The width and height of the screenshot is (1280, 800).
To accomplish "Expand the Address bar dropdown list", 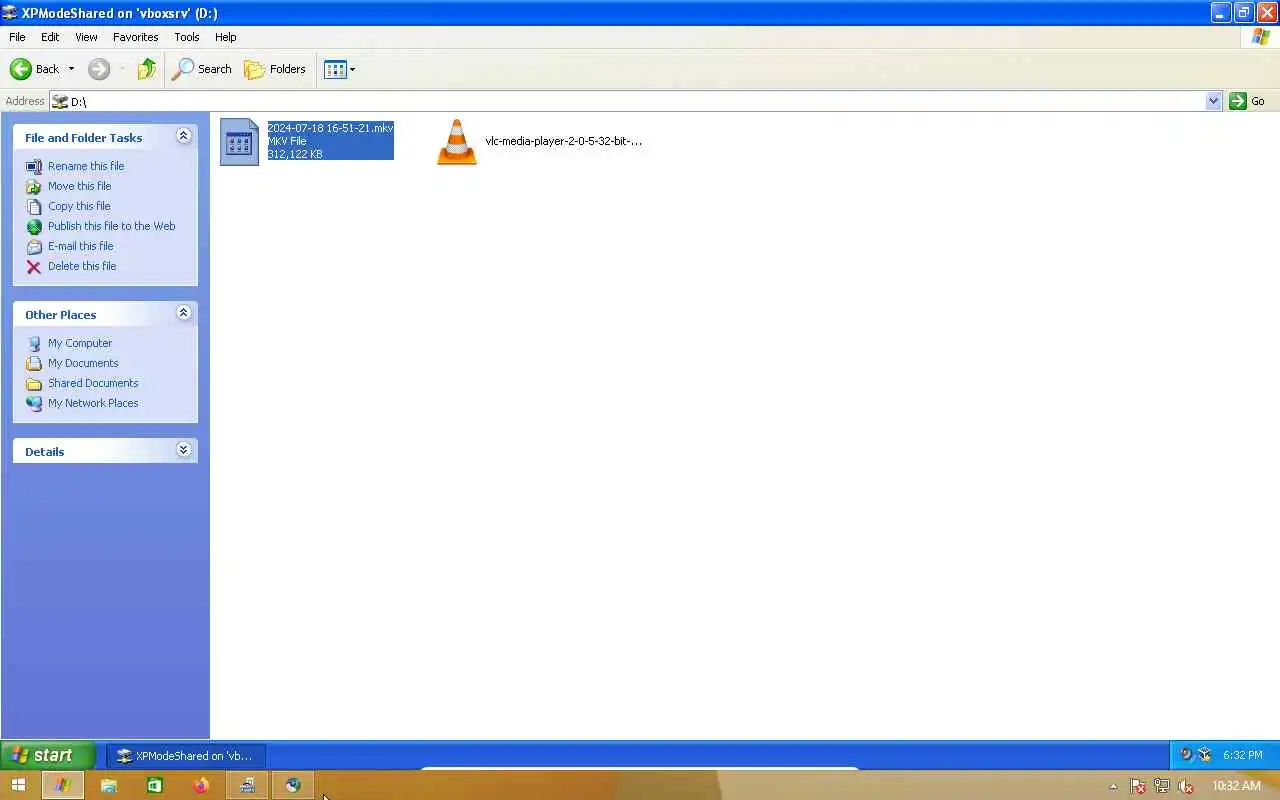I will click(x=1213, y=101).
